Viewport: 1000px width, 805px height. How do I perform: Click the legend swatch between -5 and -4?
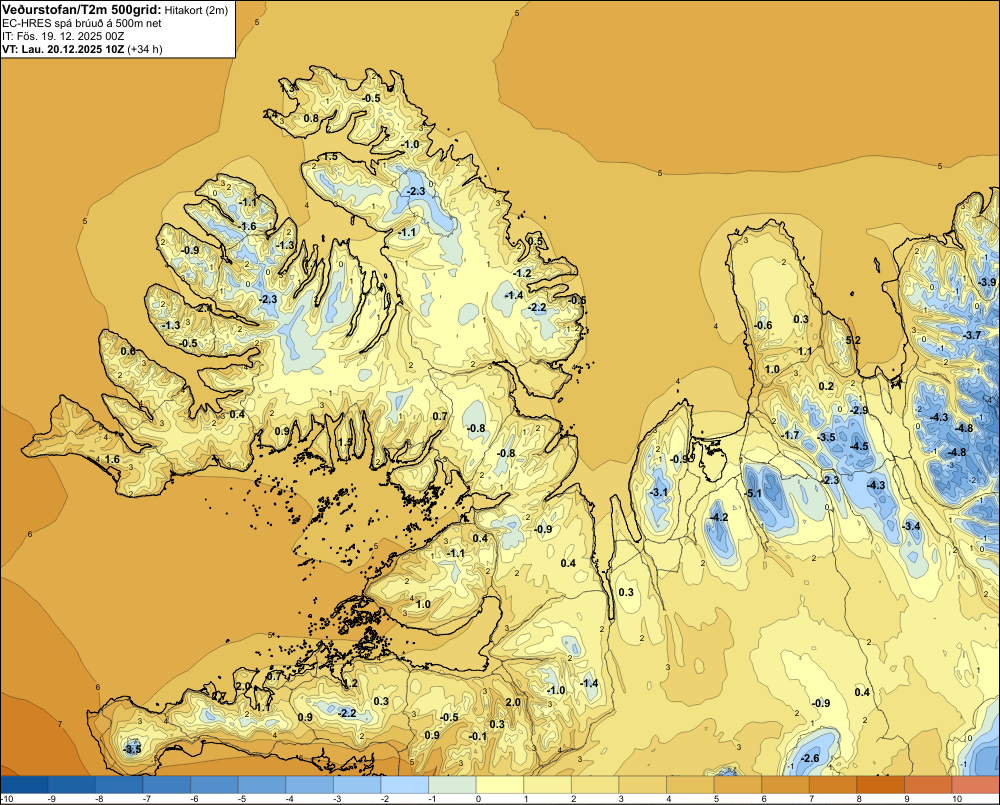pyautogui.click(x=262, y=785)
